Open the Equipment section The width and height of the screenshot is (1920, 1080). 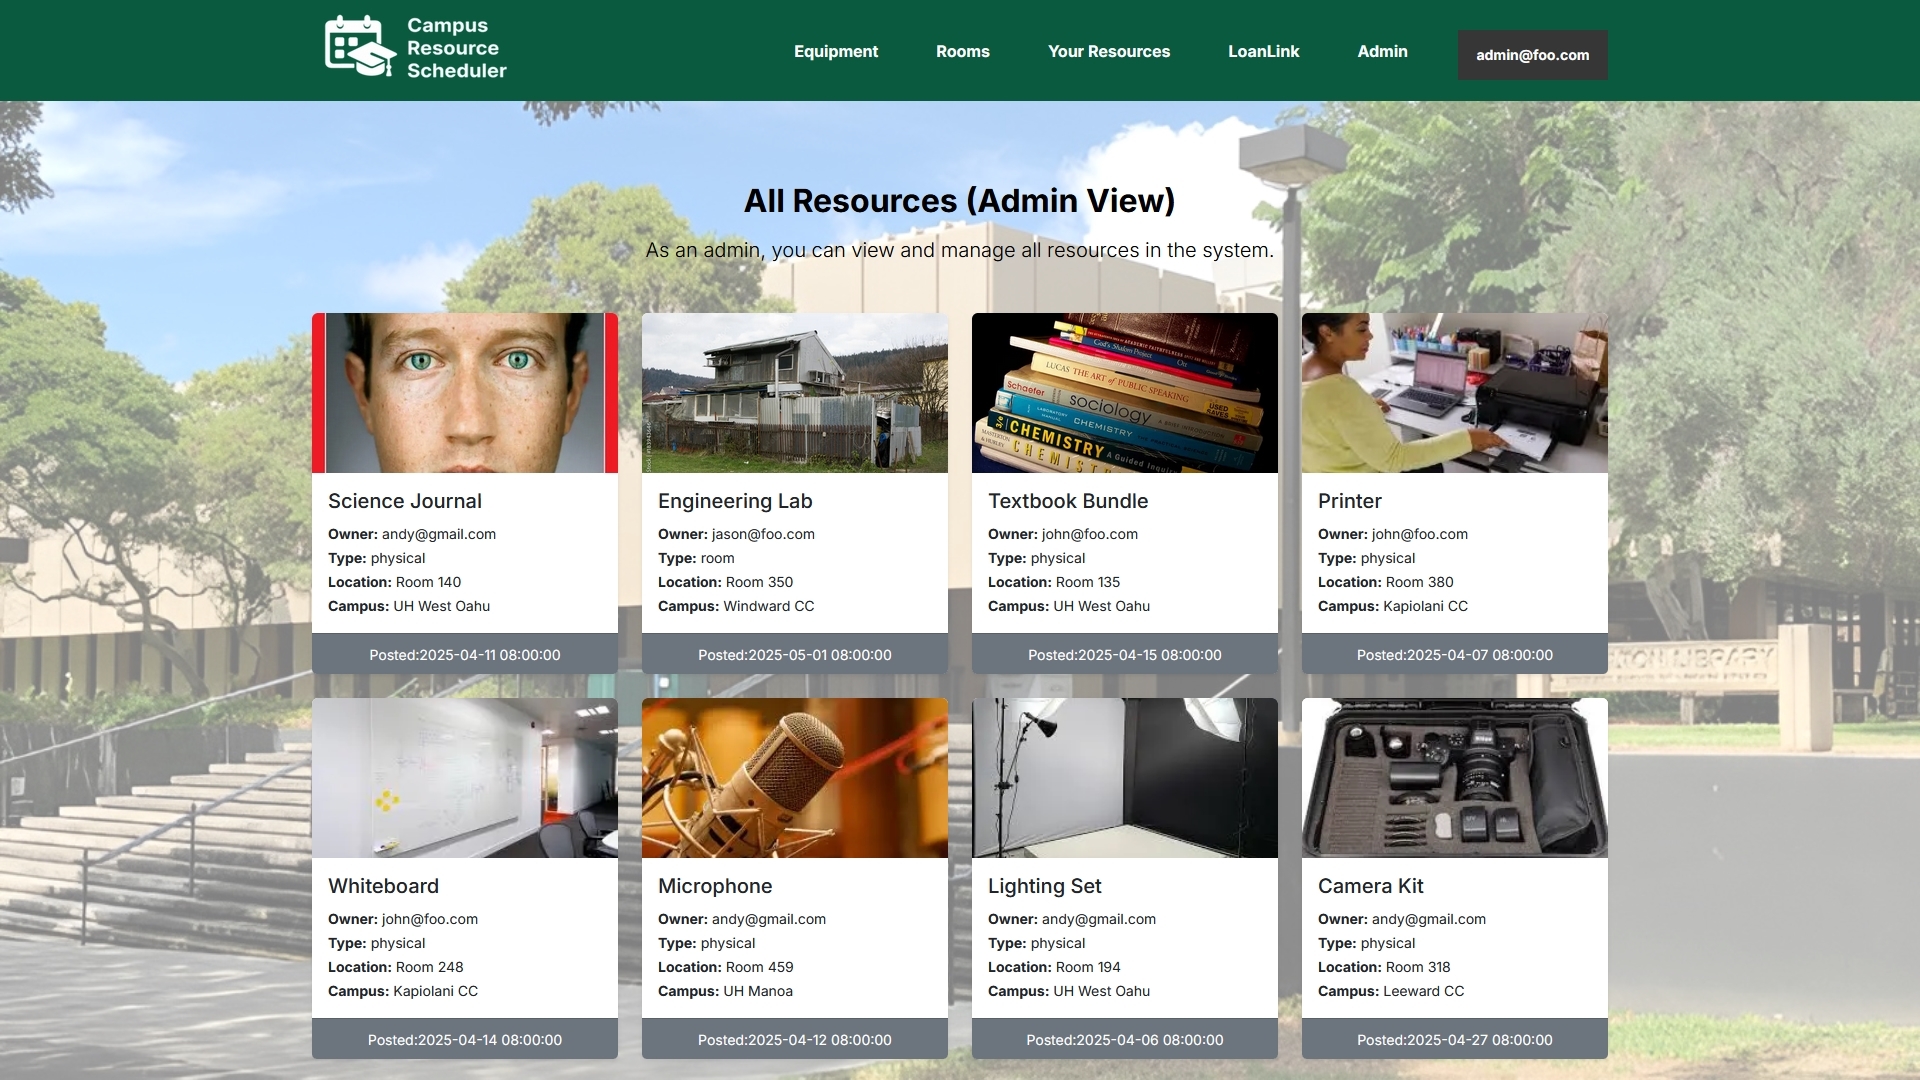coord(836,51)
